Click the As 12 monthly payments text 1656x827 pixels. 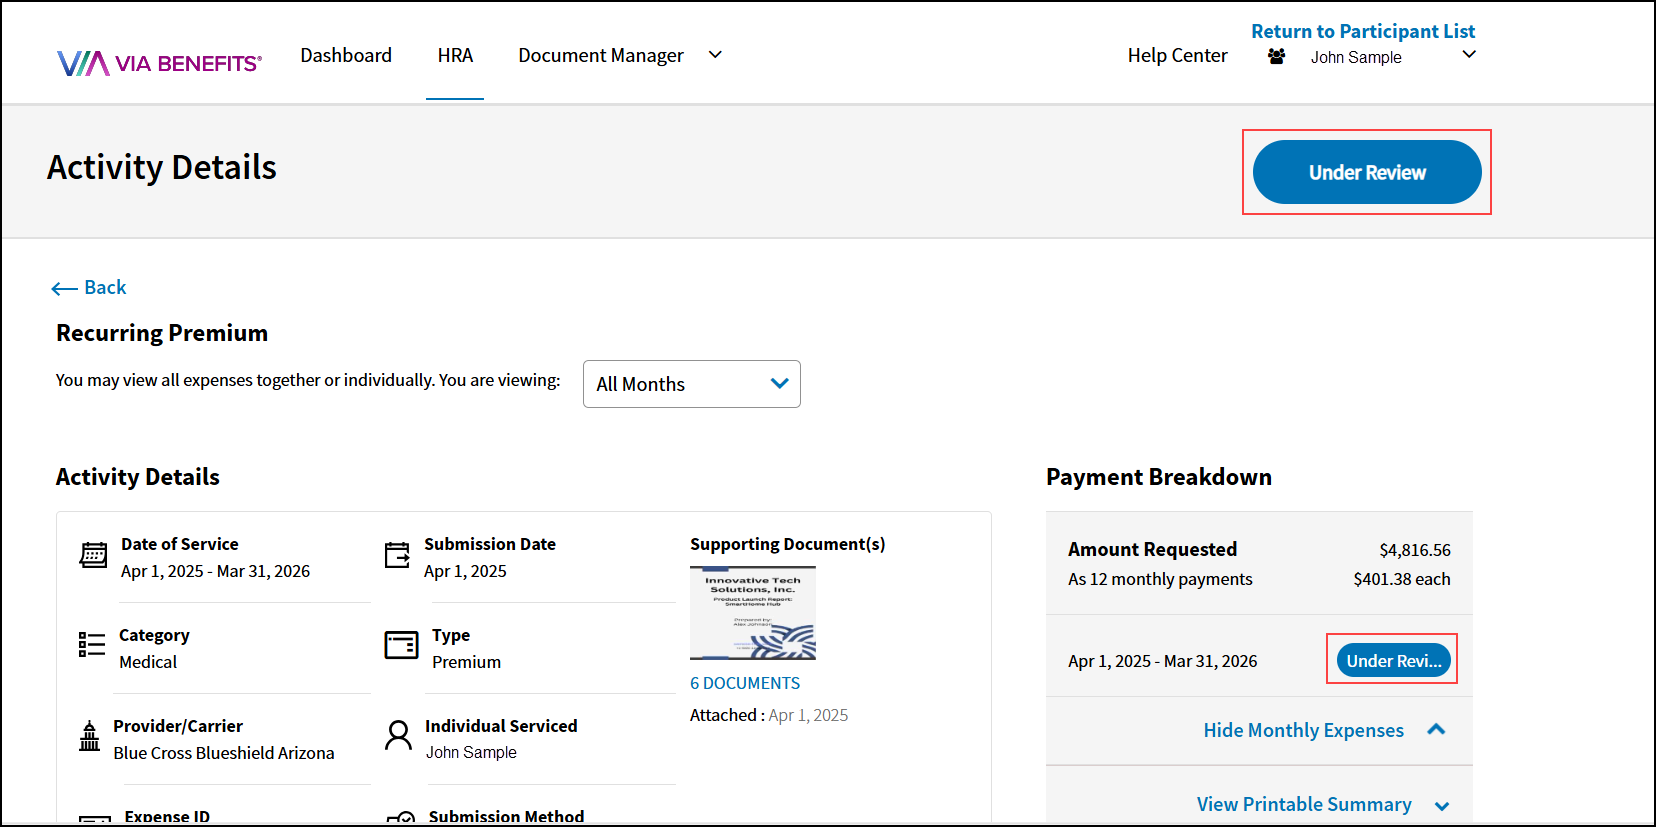tap(1160, 579)
